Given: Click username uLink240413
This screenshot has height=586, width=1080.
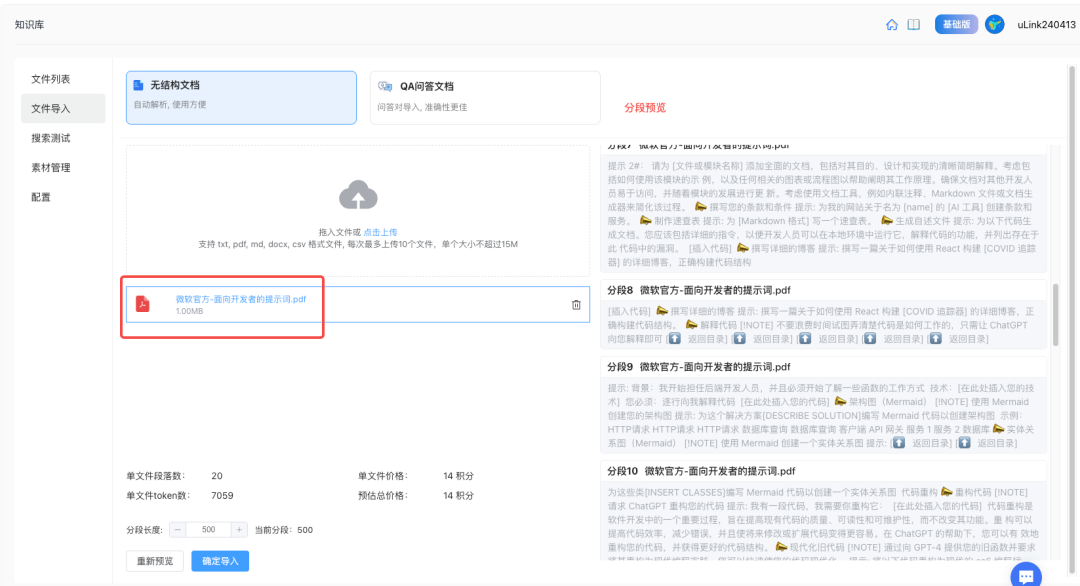Looking at the screenshot, I should coord(1046,25).
